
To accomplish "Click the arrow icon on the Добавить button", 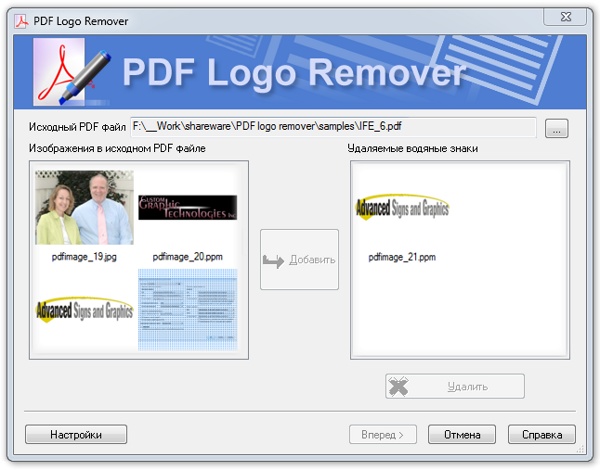I will 275,260.
